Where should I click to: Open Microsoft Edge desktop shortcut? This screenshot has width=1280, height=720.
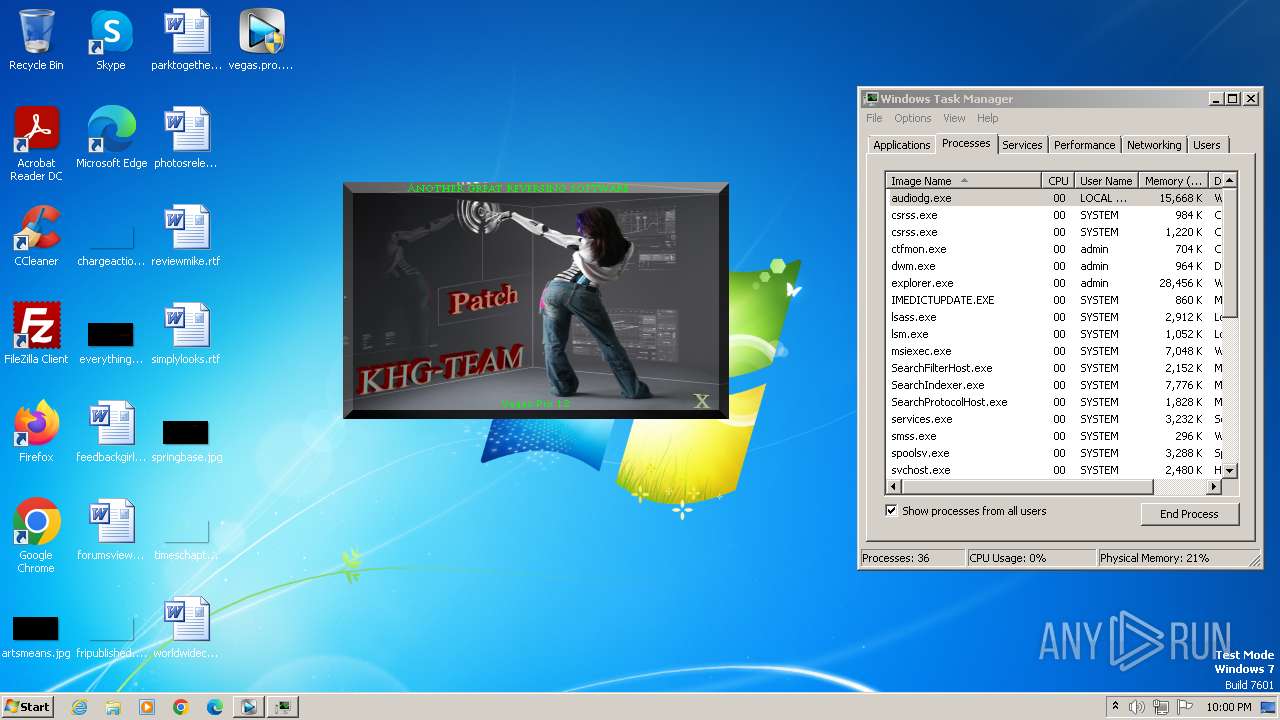(x=111, y=138)
